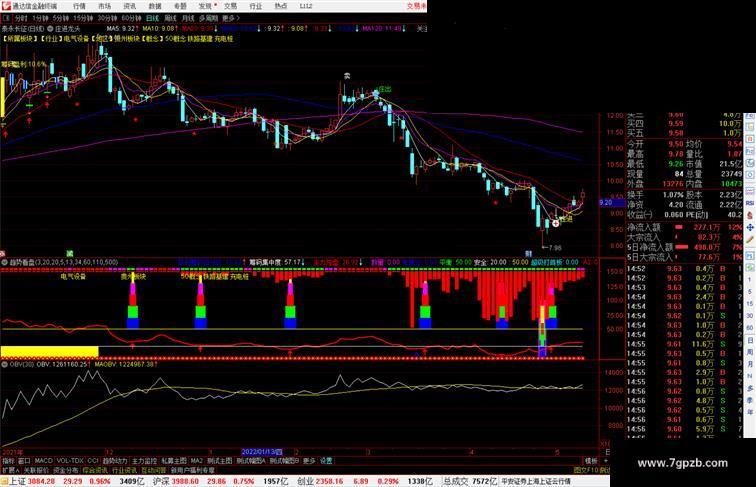Click the 铁路基建 concept link in header
The height and width of the screenshot is (487, 756).
[201, 39]
